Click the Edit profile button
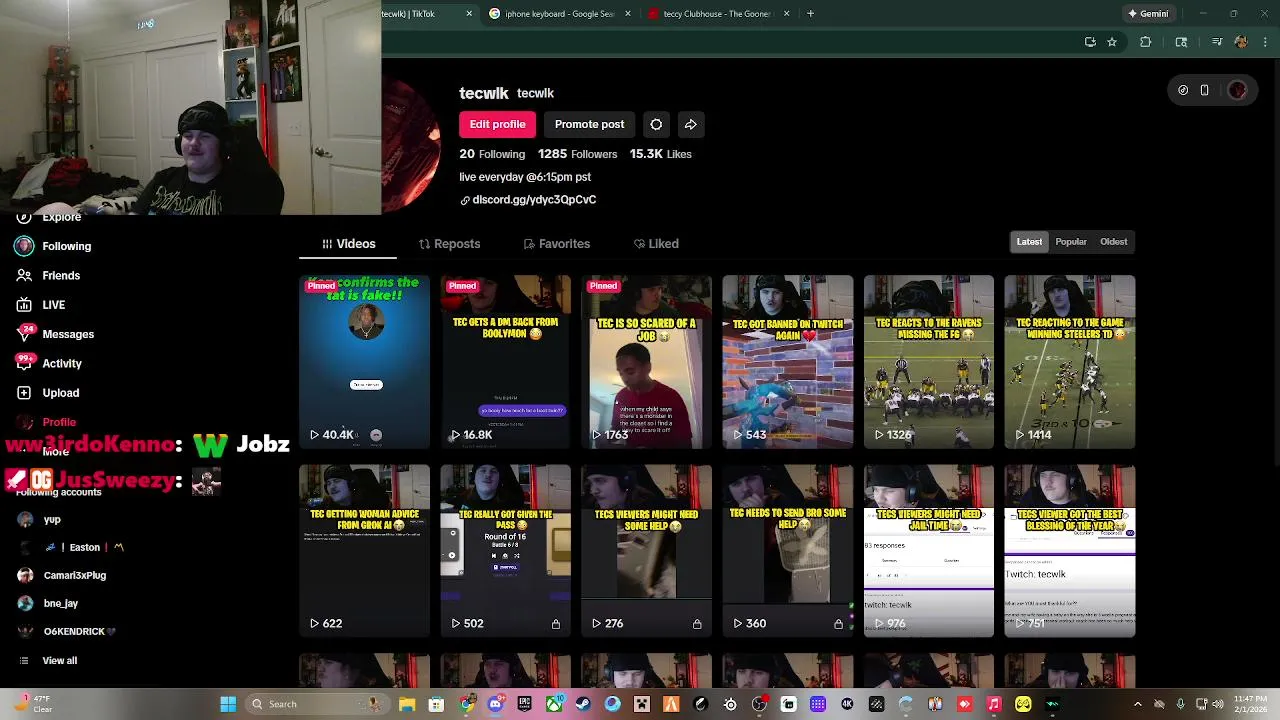 click(497, 124)
